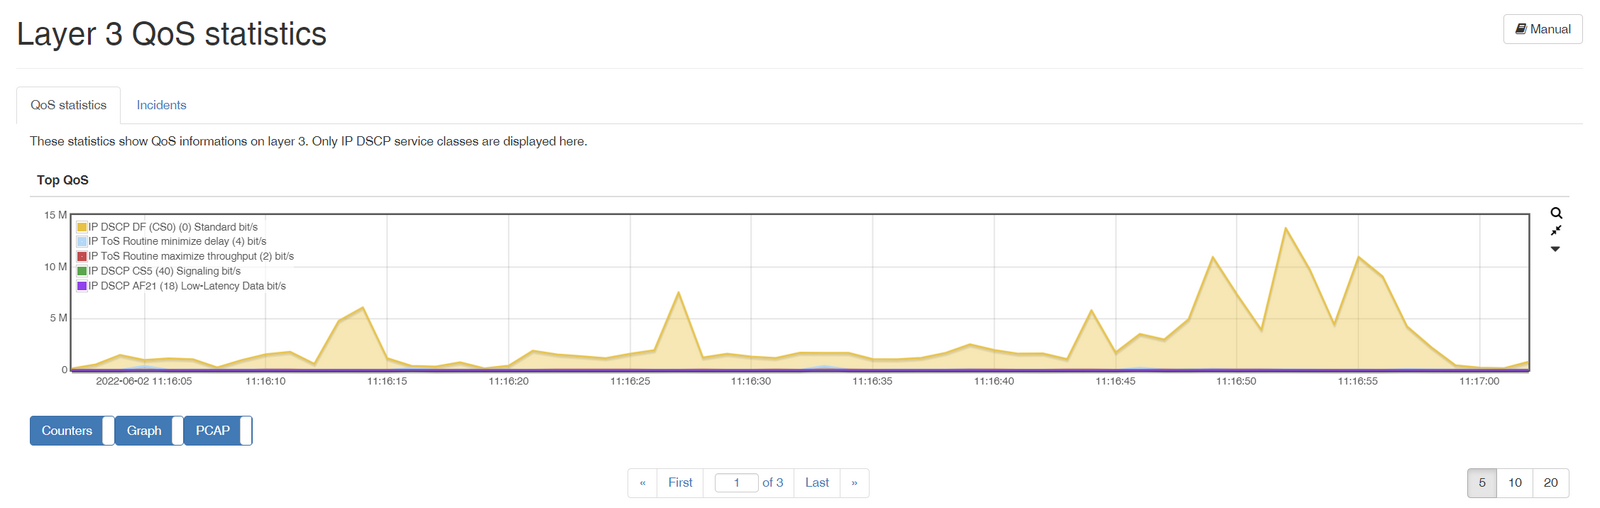Select the QoS statistics tab

point(68,105)
